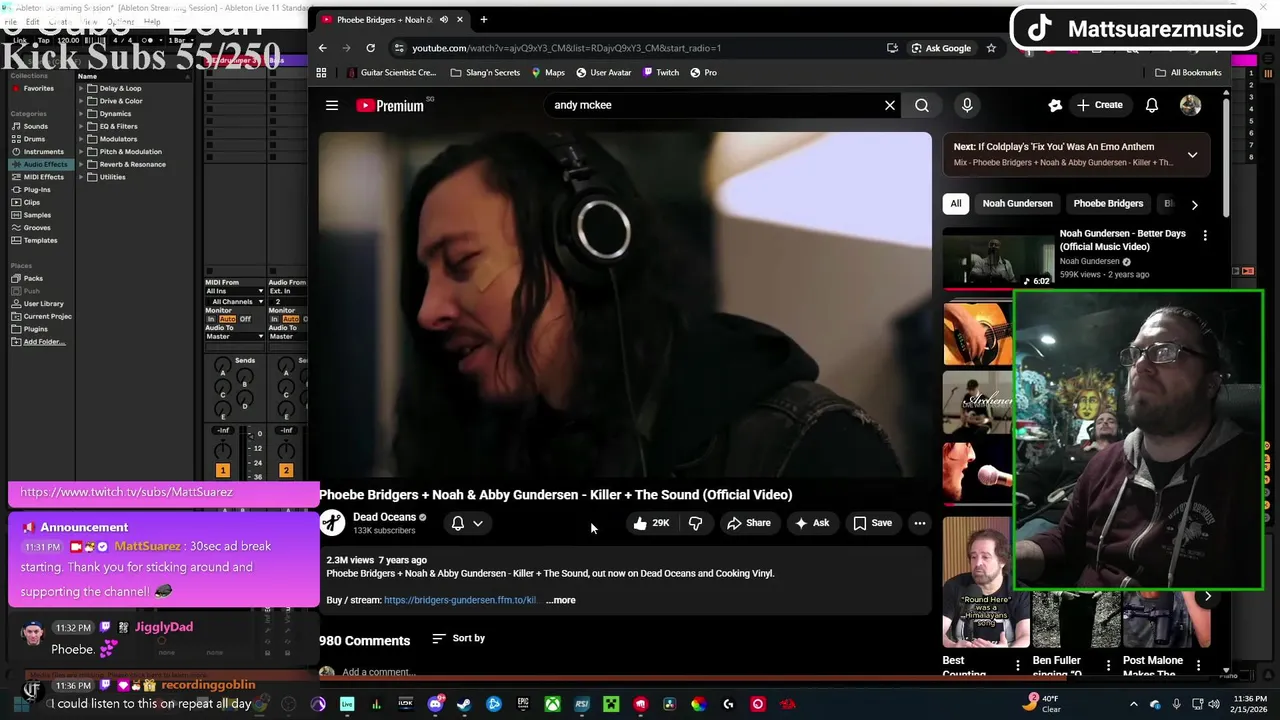This screenshot has width=1280, height=720.
Task: Open the YouTube guide hamburger menu
Action: click(332, 105)
